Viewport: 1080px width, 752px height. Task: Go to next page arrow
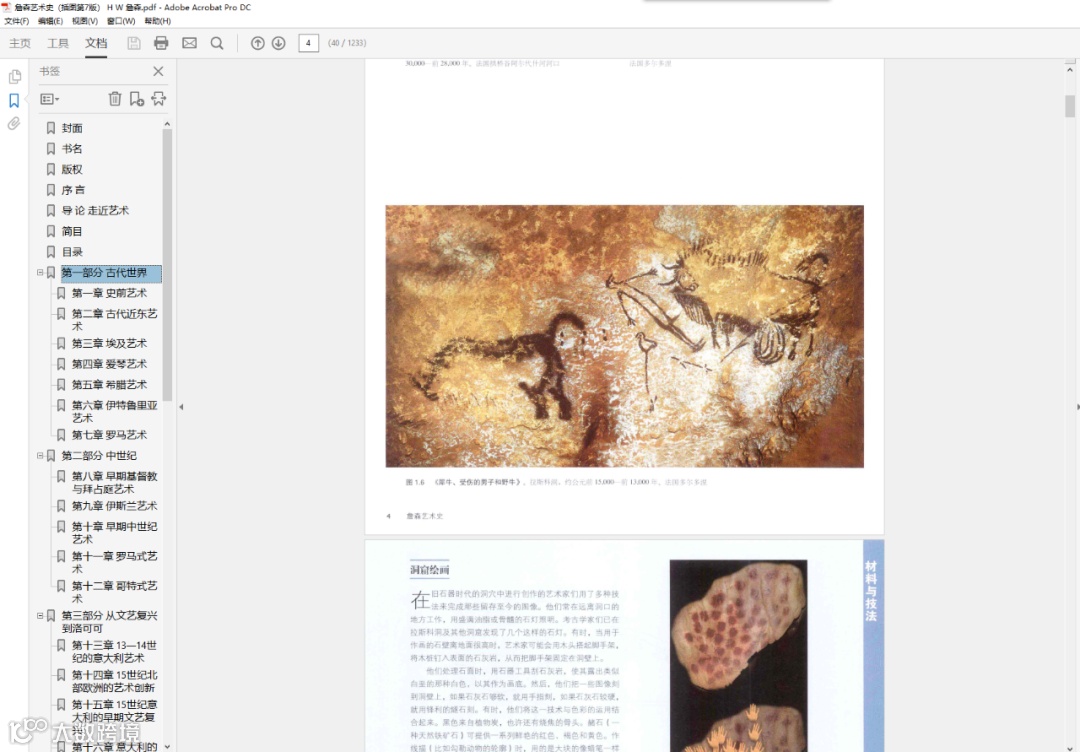point(278,43)
